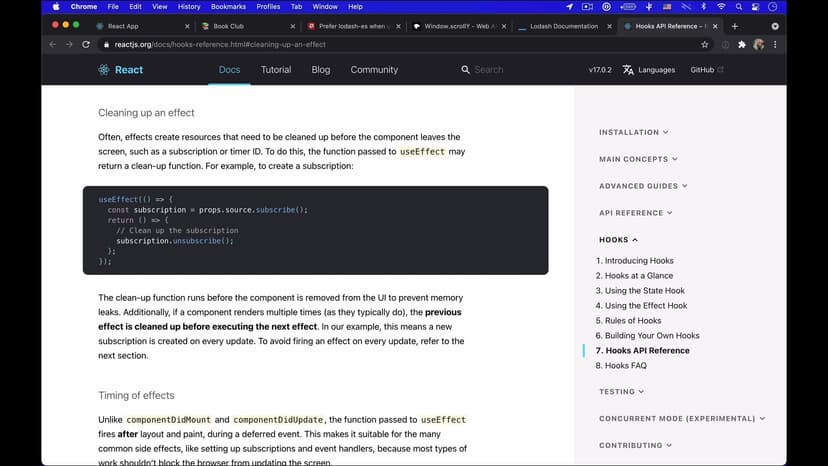The height and width of the screenshot is (466, 828).
Task: Open the GitHub link in header
Action: click(x=706, y=70)
